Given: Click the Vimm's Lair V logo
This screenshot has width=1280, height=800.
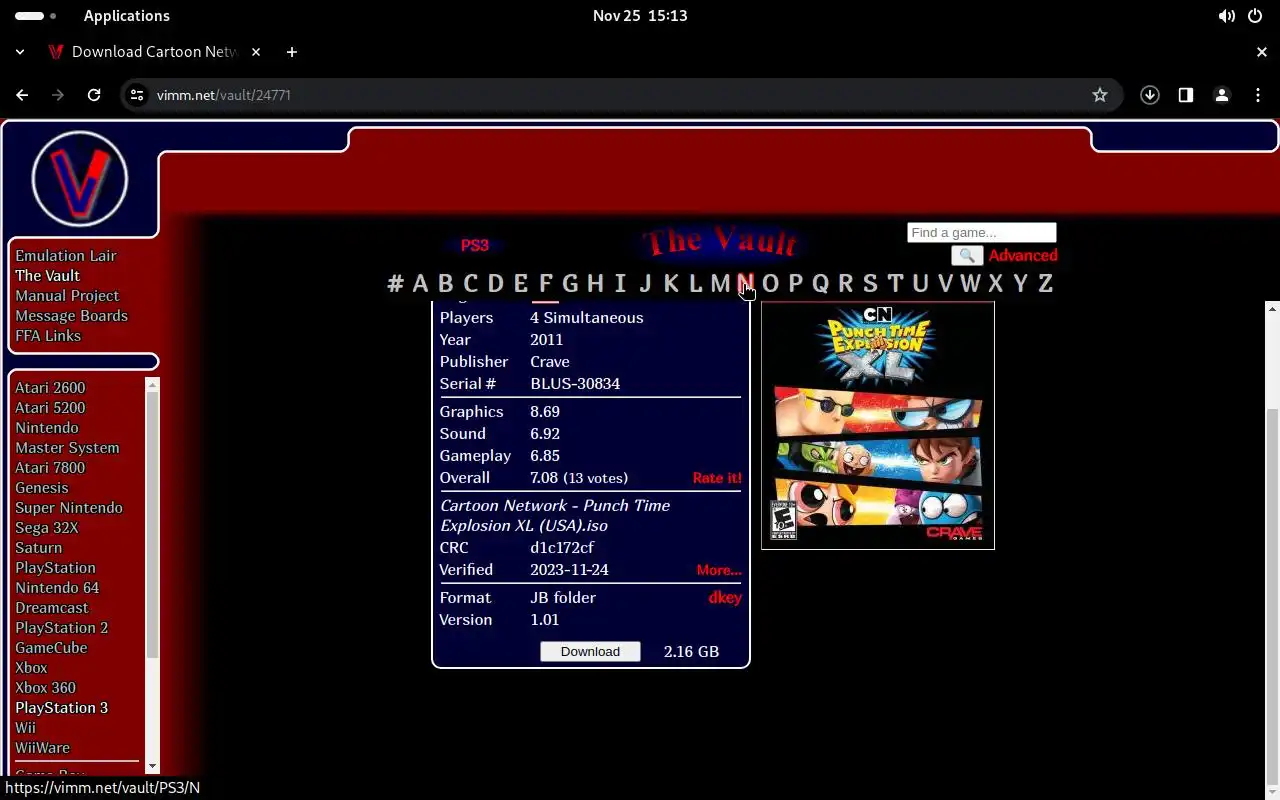Looking at the screenshot, I should pyautogui.click(x=80, y=179).
